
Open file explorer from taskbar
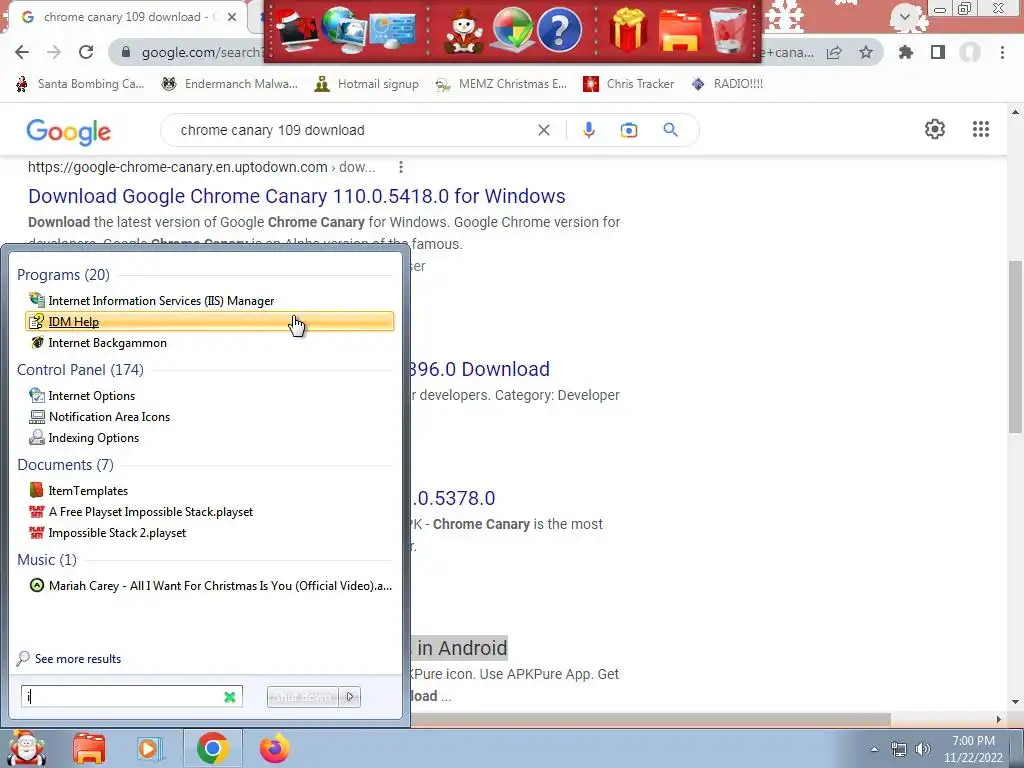[89, 749]
